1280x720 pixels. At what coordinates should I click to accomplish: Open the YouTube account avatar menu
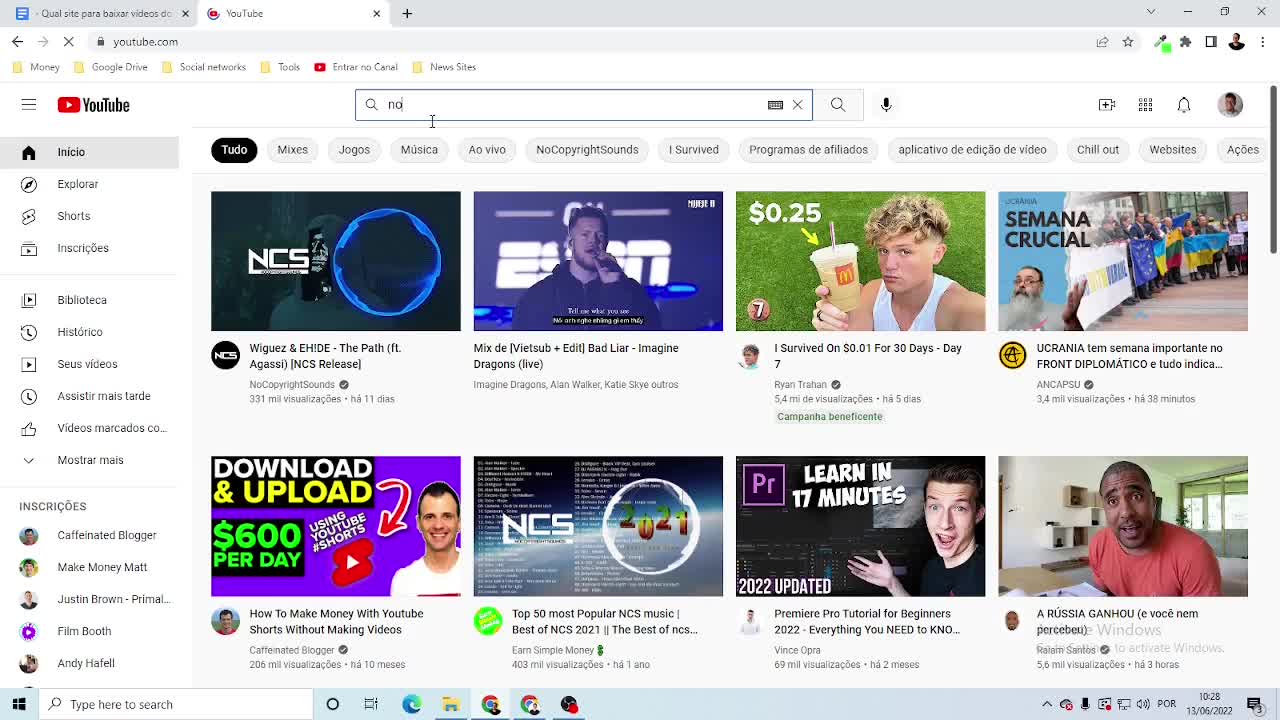click(1230, 105)
